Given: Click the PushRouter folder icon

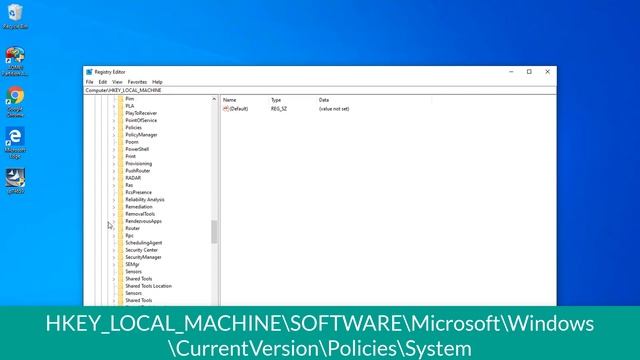Looking at the screenshot, I should pyautogui.click(x=120, y=171).
